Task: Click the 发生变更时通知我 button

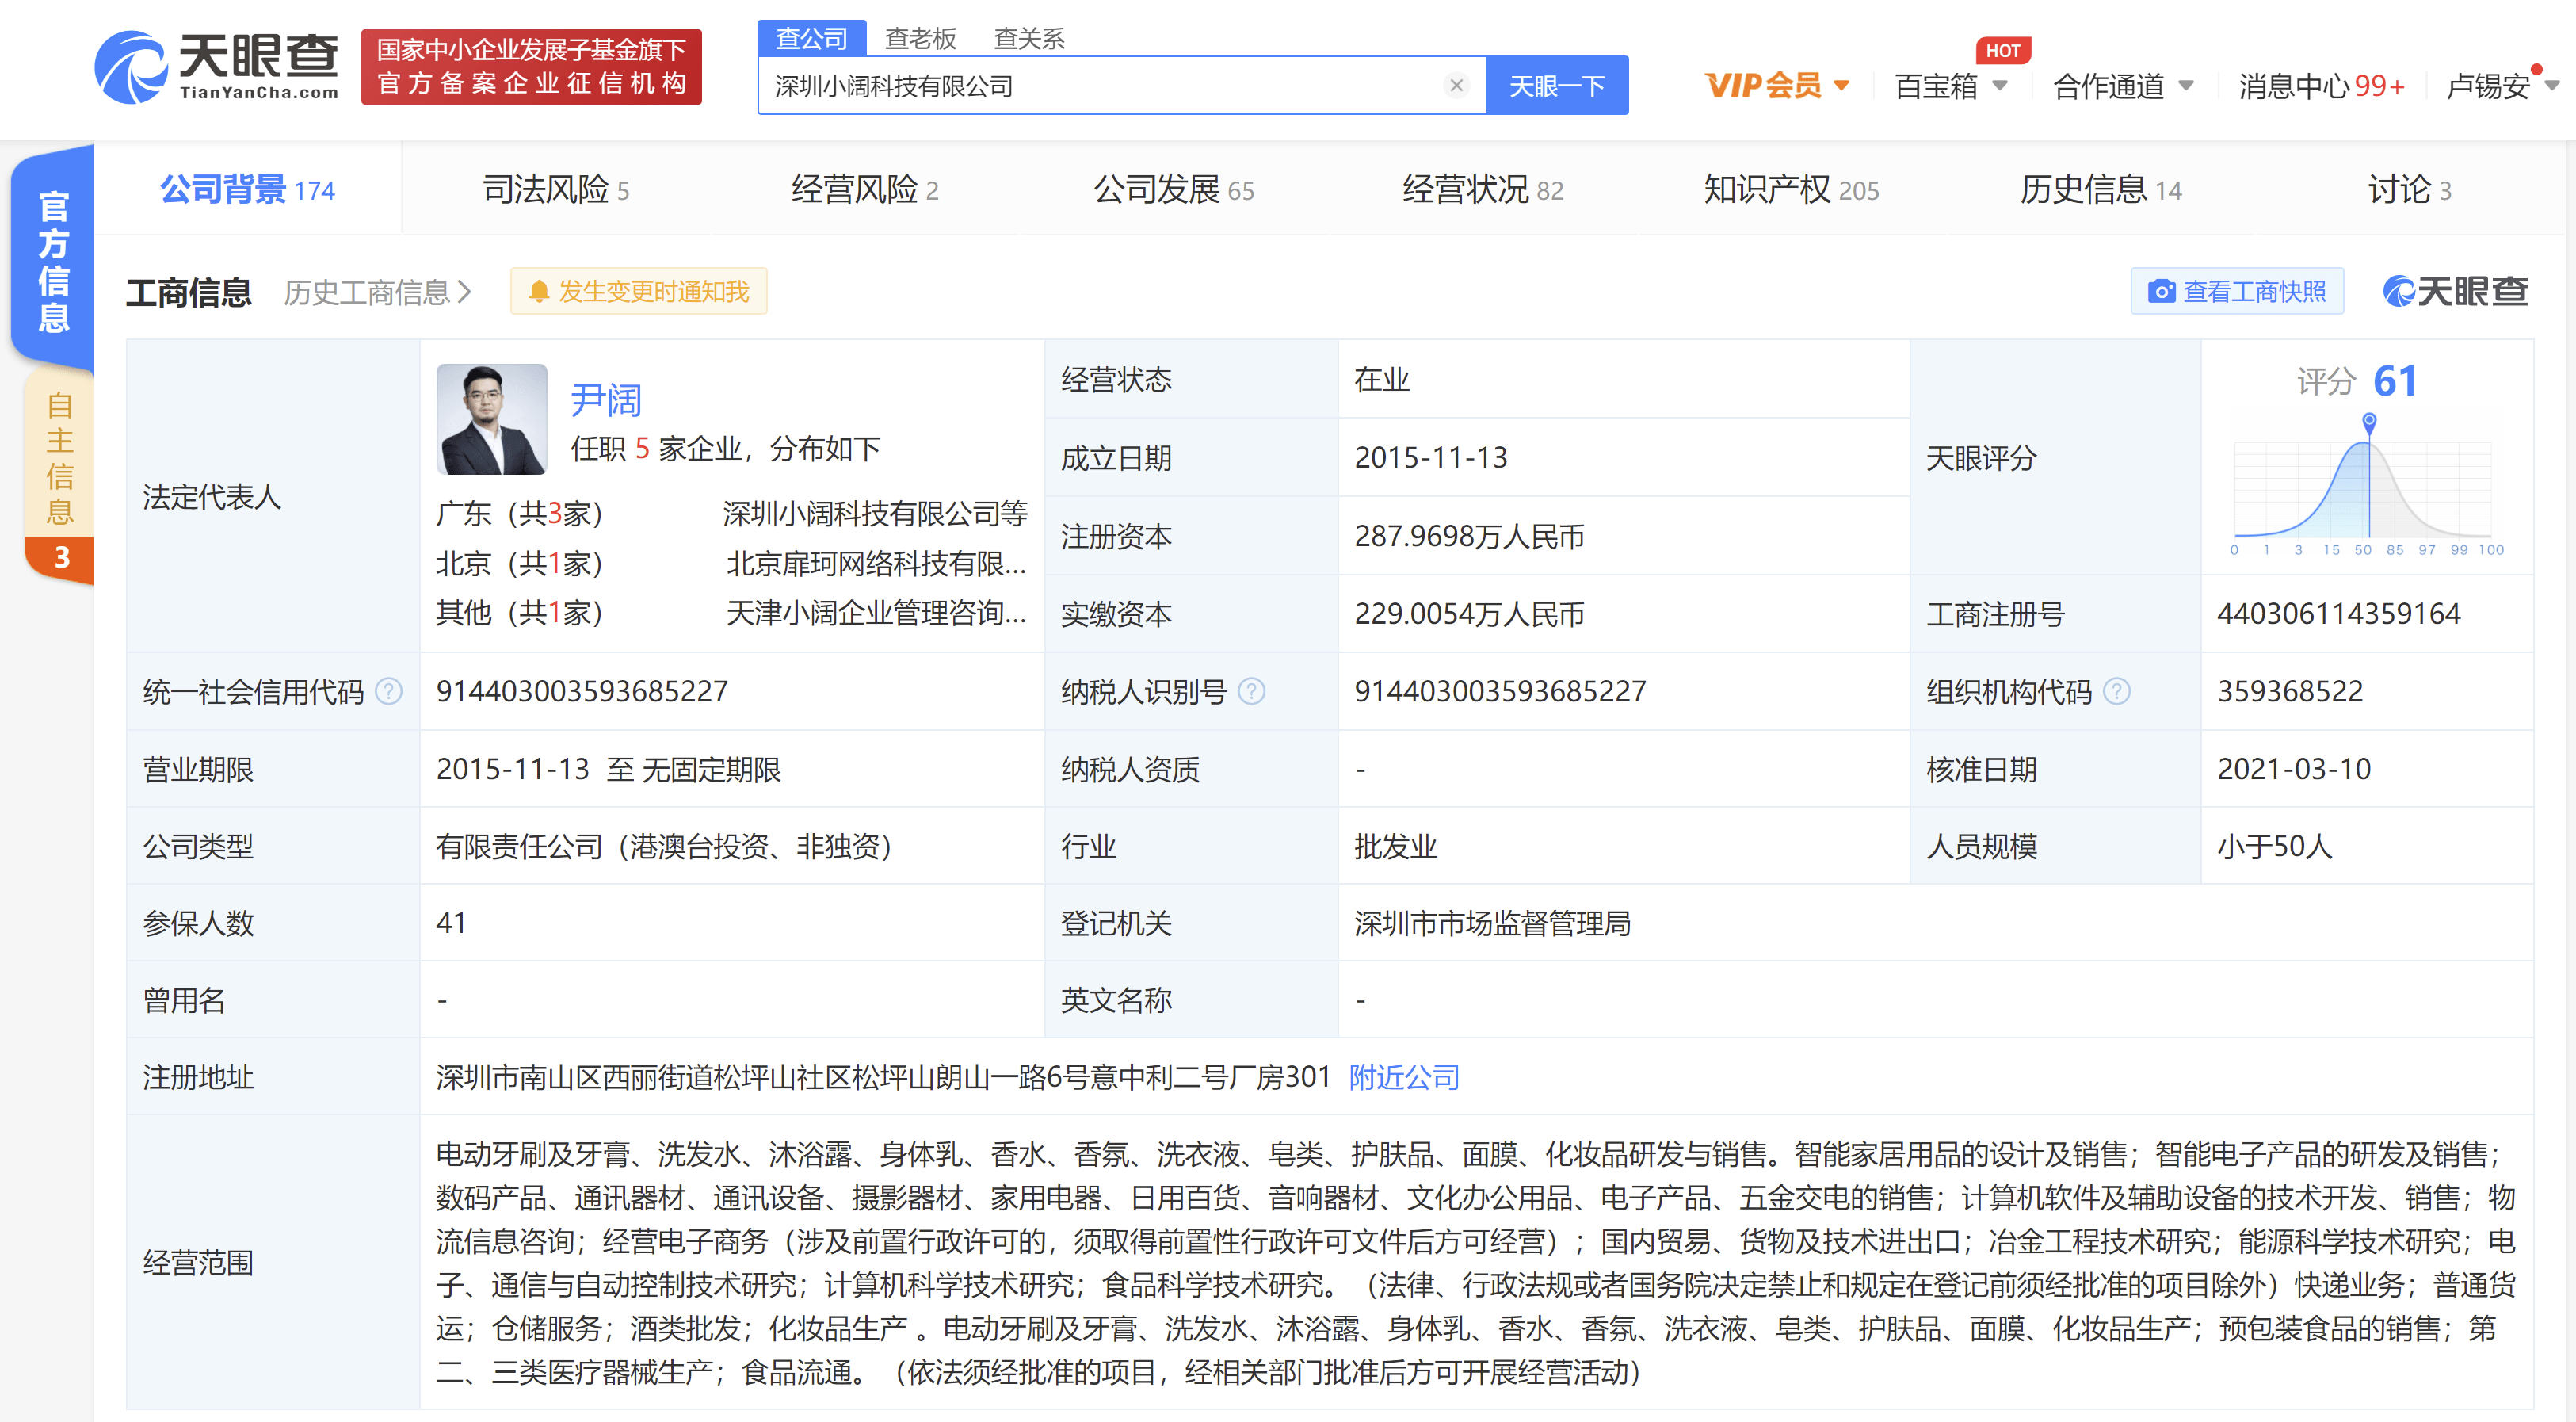Action: point(639,291)
